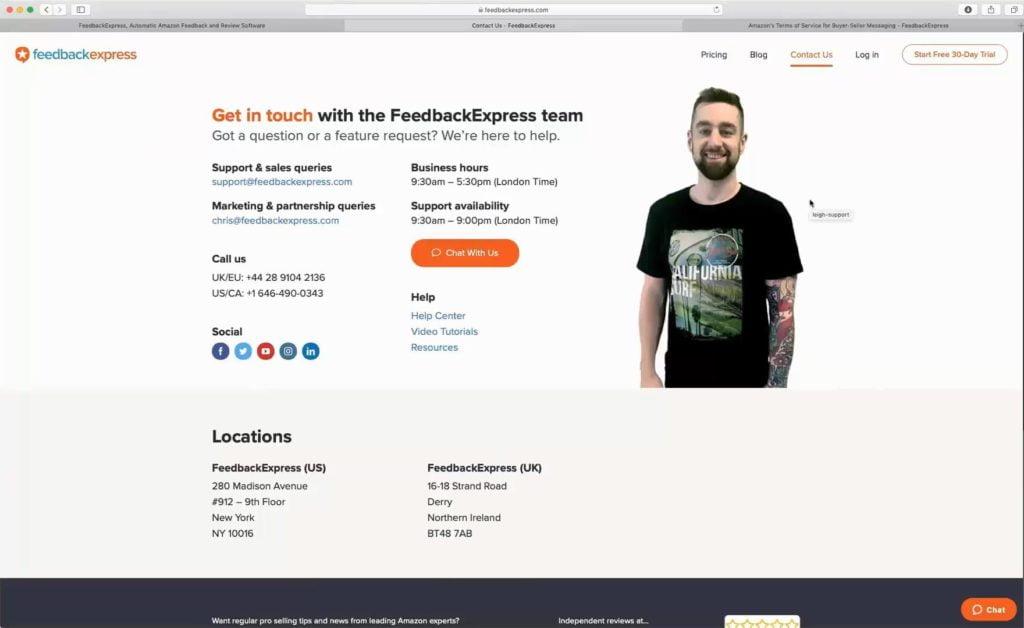Switch to the first FeedbackExpress tab
This screenshot has height=628, width=1024.
(x=172, y=25)
